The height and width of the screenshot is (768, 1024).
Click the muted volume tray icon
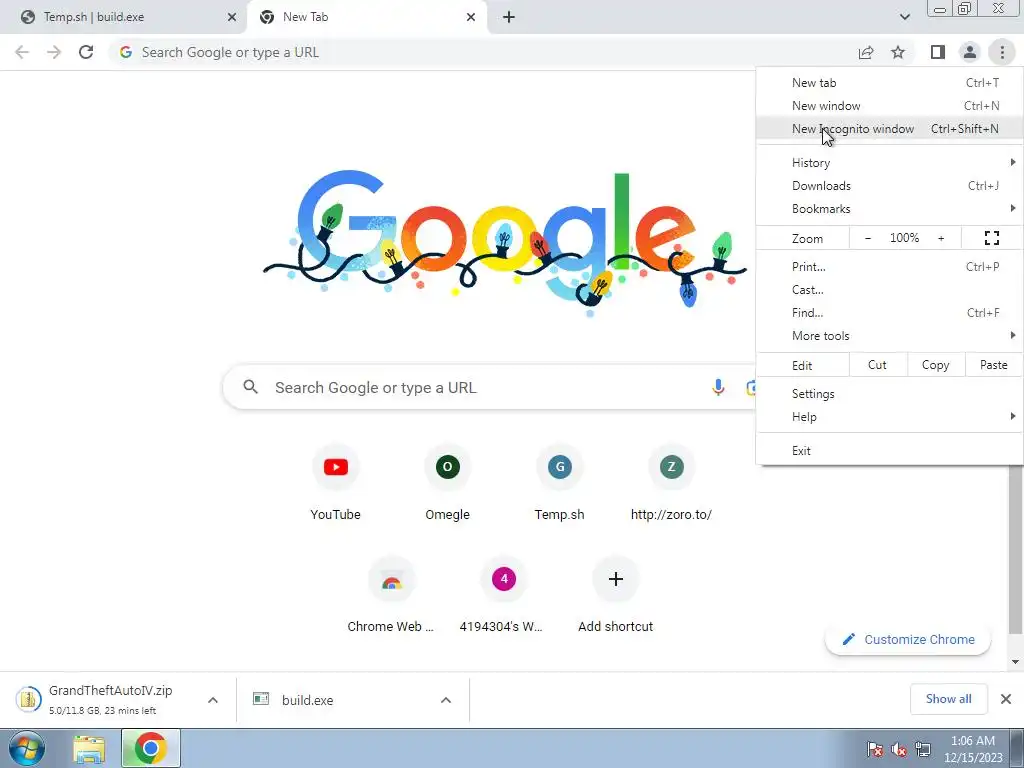pyautogui.click(x=899, y=750)
